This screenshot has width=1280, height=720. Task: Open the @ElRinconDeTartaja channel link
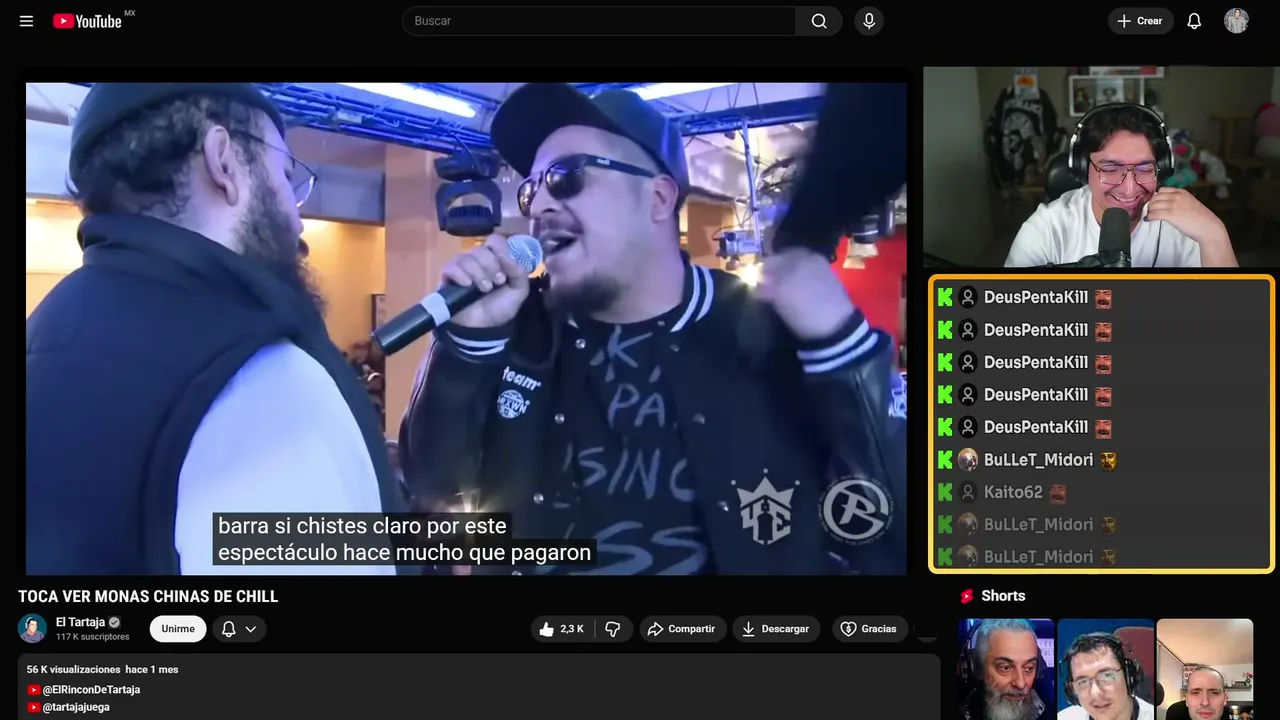91,690
